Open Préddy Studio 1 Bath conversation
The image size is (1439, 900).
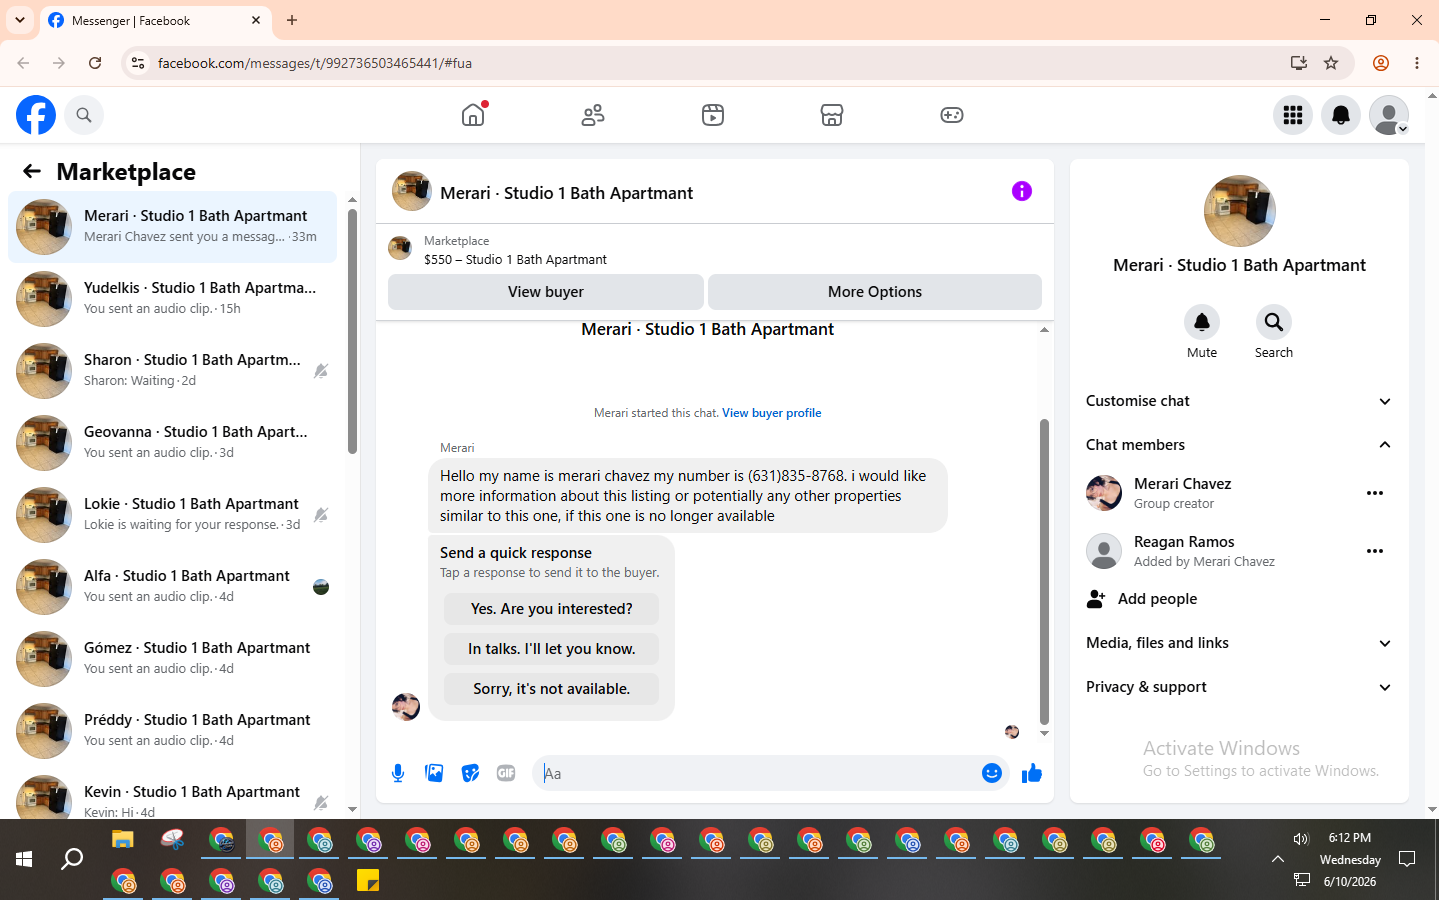pyautogui.click(x=172, y=731)
